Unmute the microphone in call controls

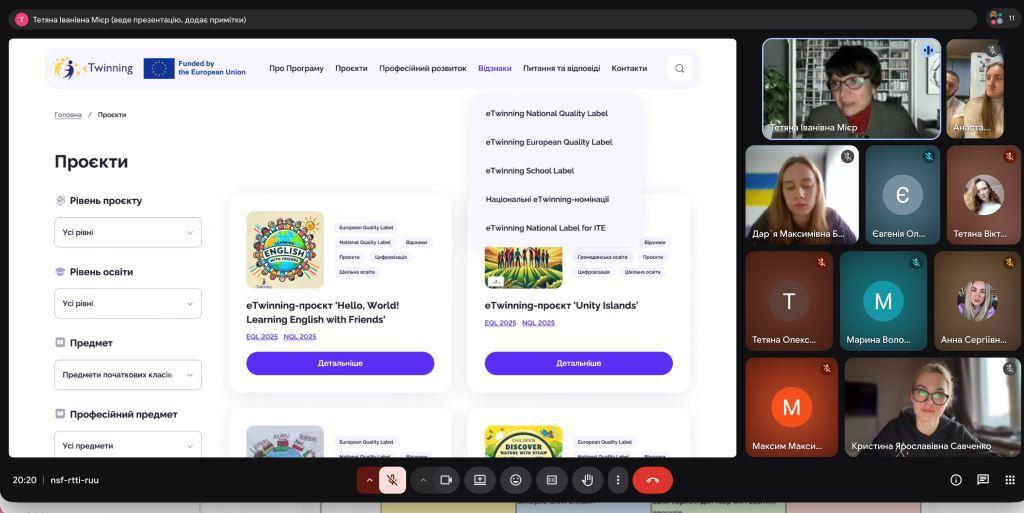point(392,480)
